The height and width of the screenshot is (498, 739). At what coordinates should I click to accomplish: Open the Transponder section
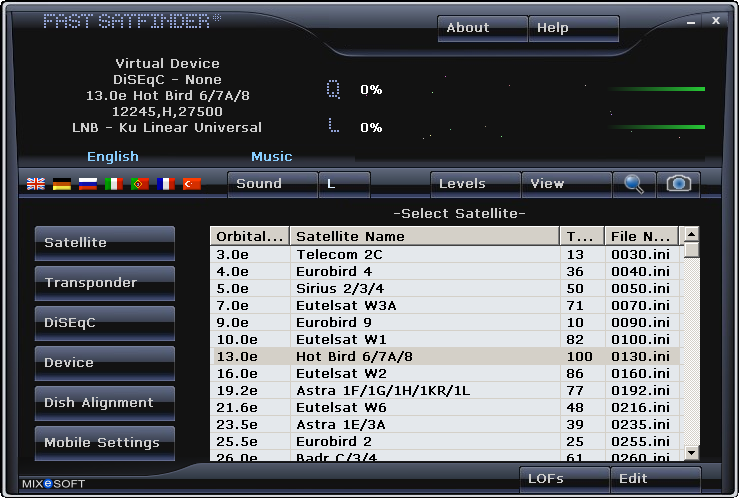pyautogui.click(x=105, y=283)
